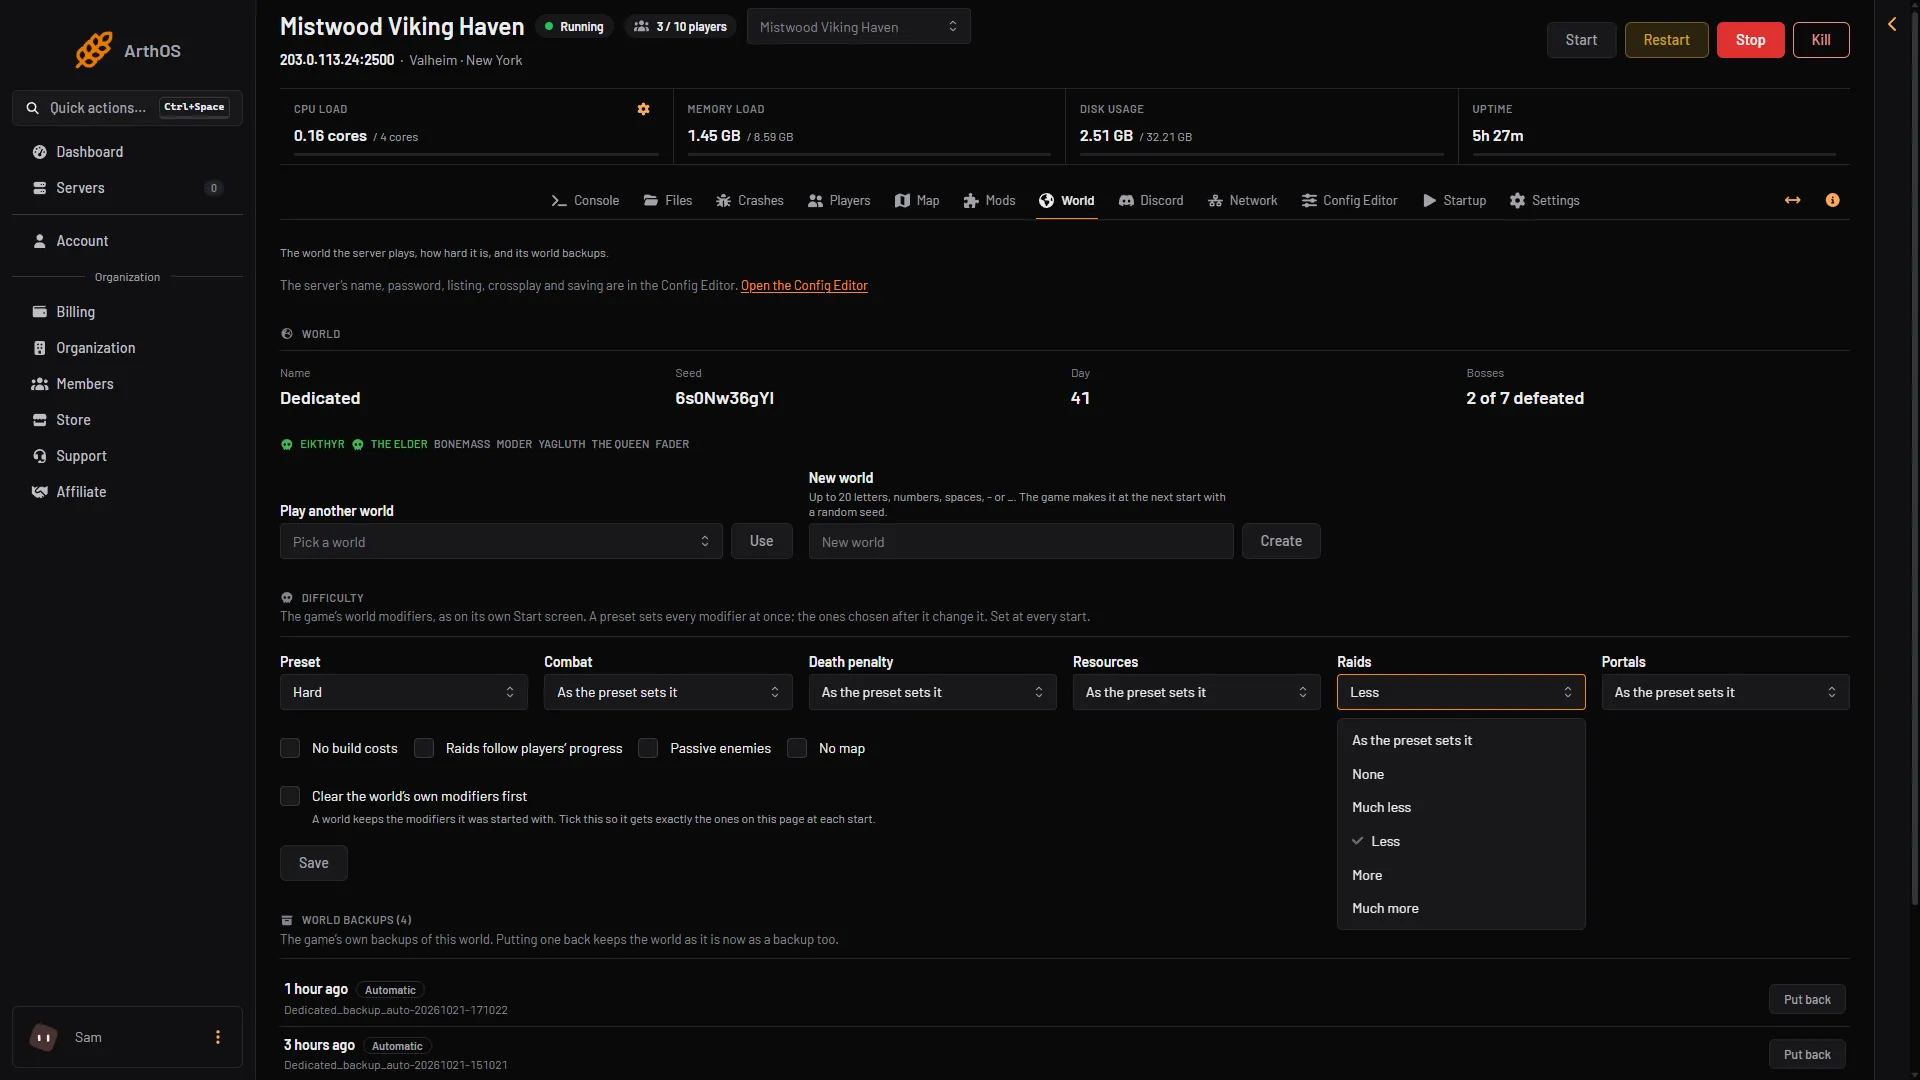Click the Restart server button
This screenshot has width=1920, height=1080.
(x=1666, y=40)
